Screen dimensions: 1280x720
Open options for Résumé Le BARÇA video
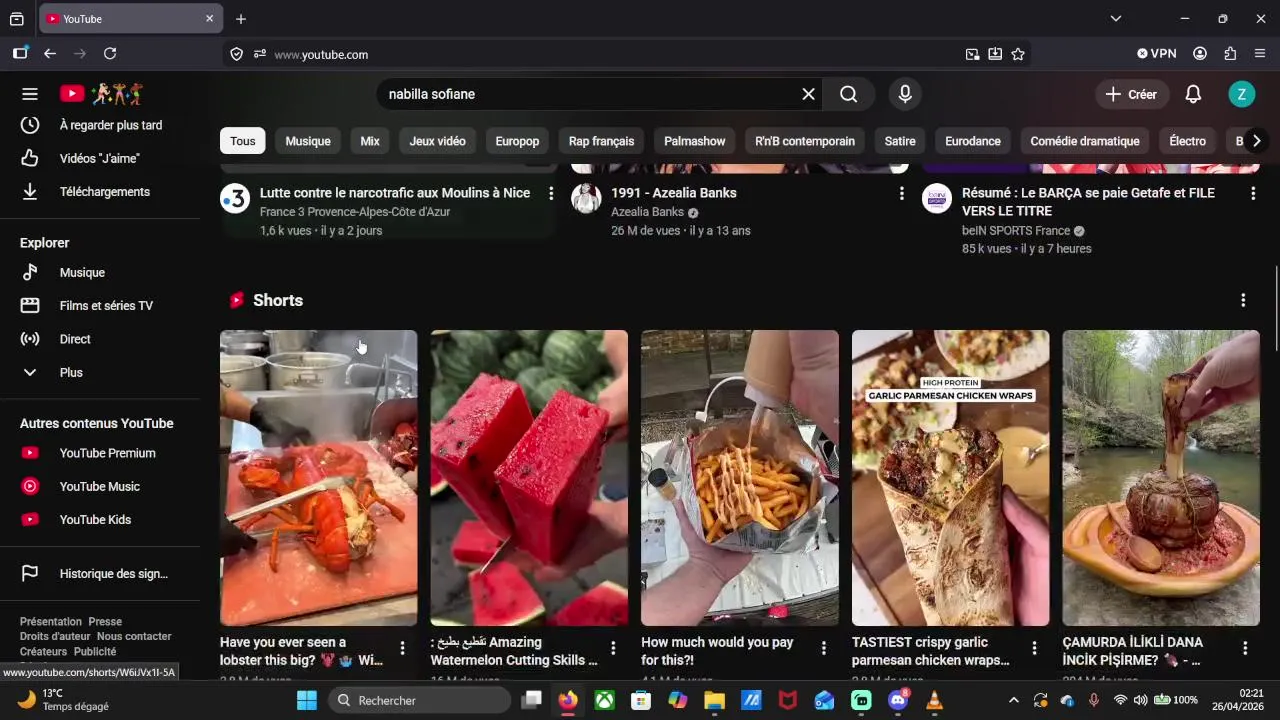(1253, 193)
